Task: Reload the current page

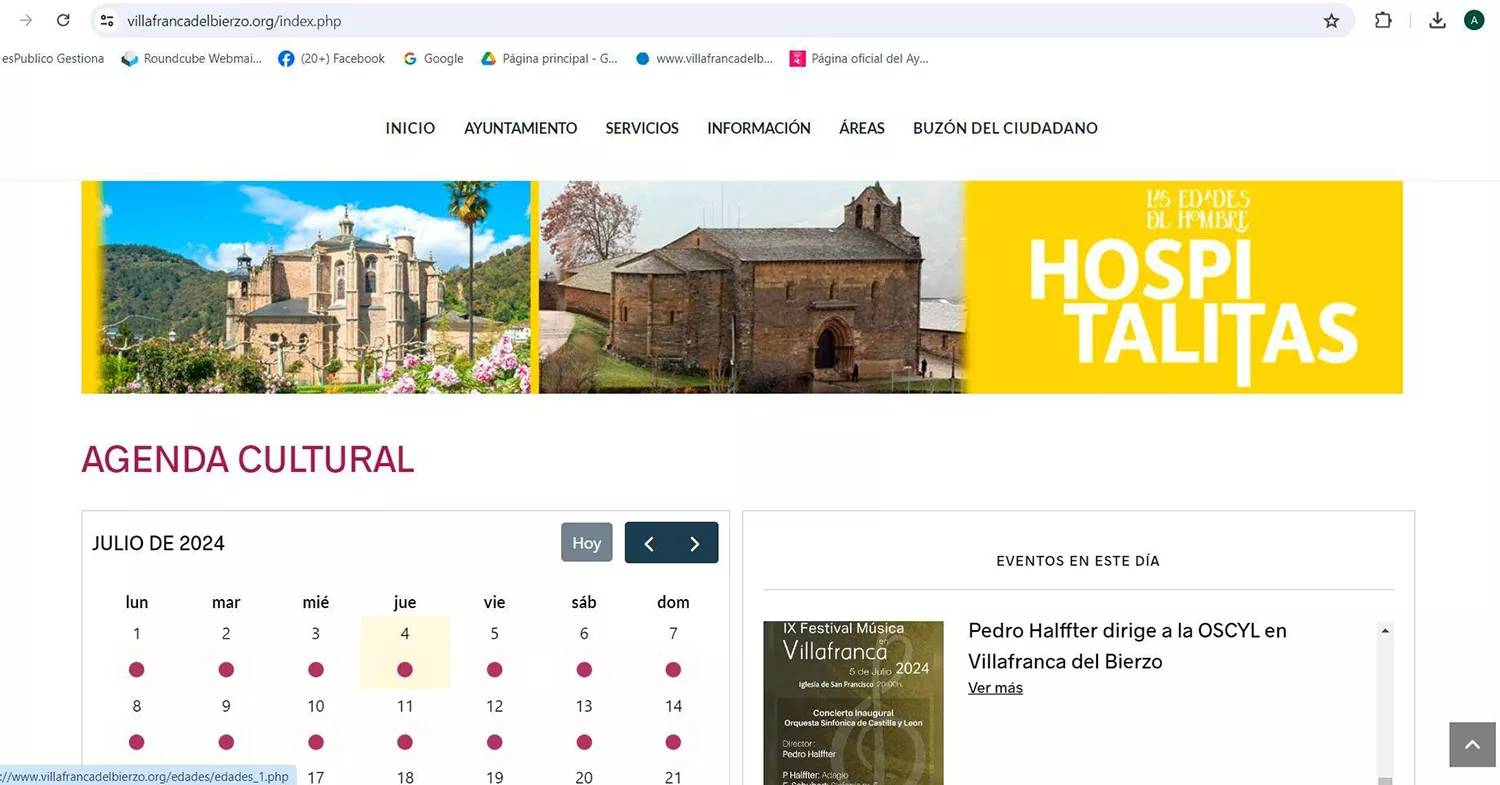Action: click(63, 20)
